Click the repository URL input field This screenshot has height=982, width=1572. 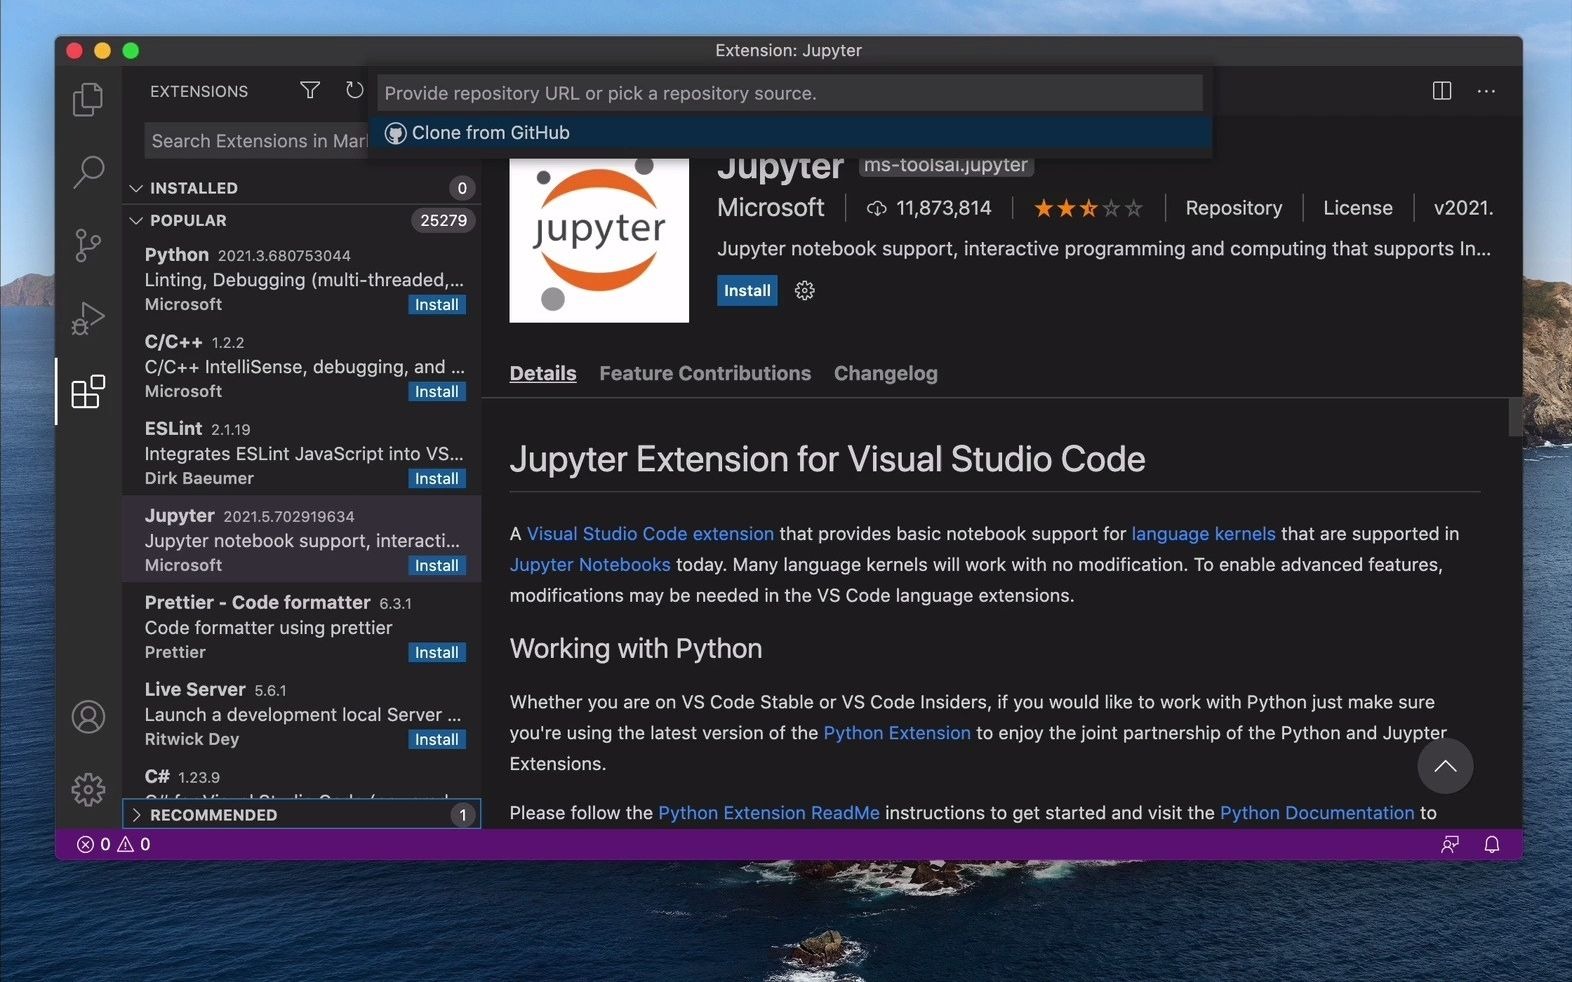(x=790, y=93)
